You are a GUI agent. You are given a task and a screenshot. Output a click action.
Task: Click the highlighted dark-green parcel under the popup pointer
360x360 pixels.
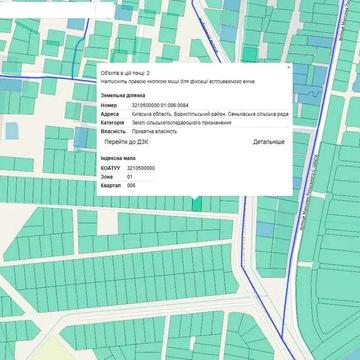pos(197,204)
